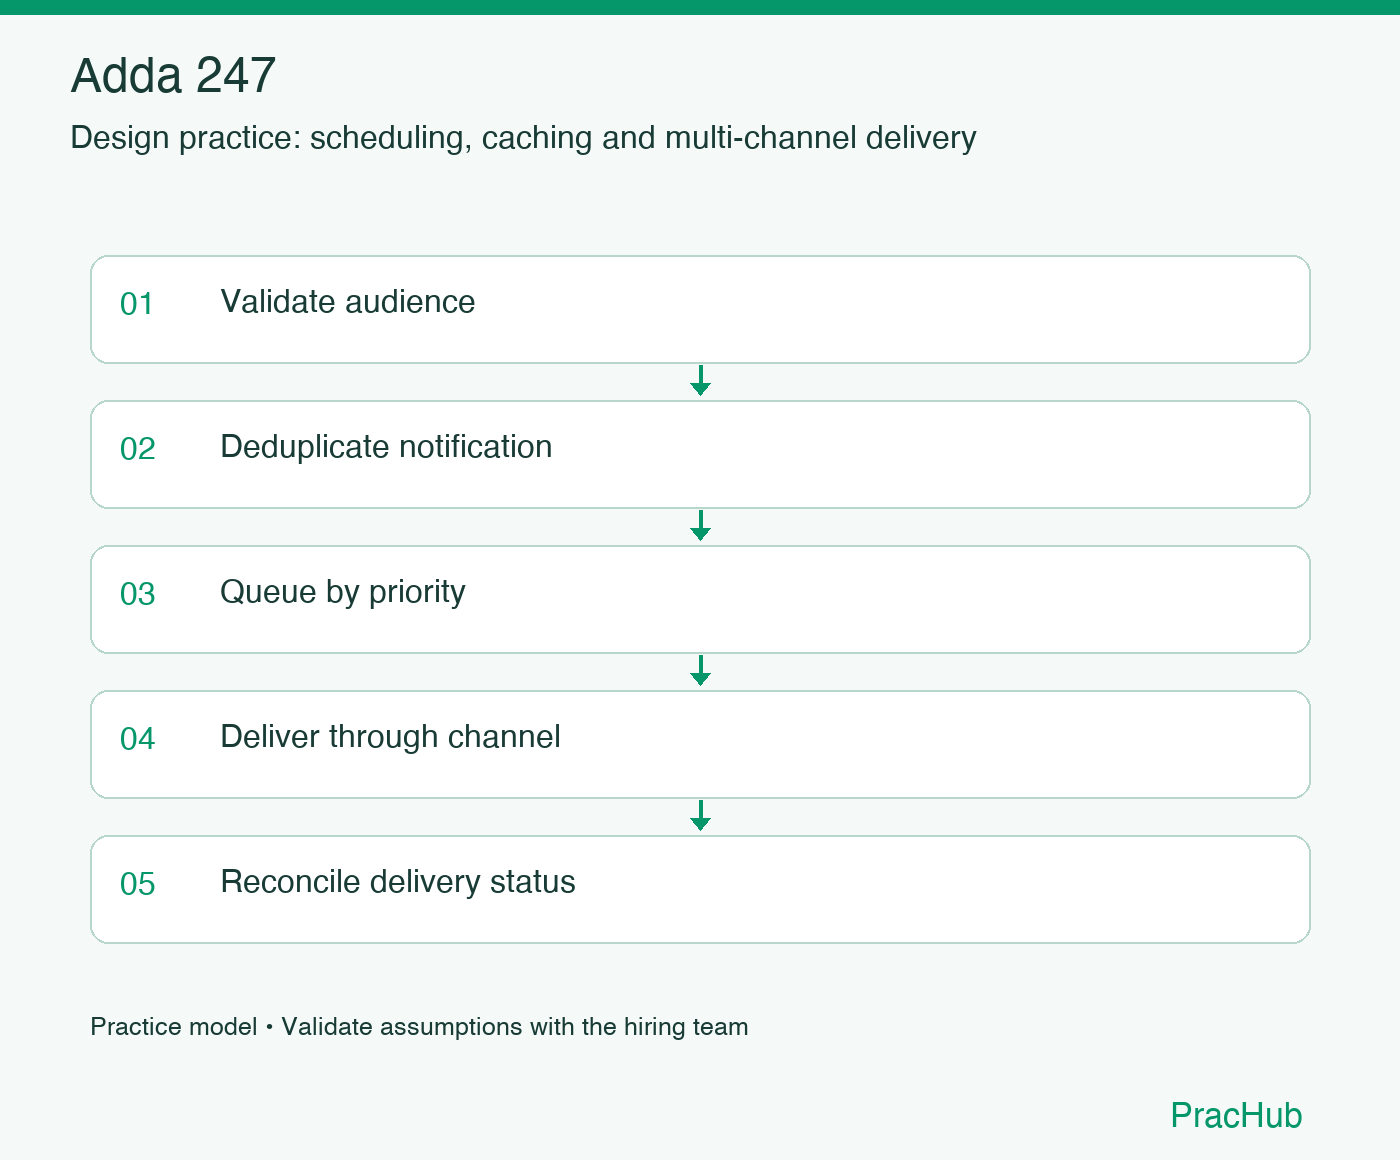Click step number 03

(x=137, y=594)
